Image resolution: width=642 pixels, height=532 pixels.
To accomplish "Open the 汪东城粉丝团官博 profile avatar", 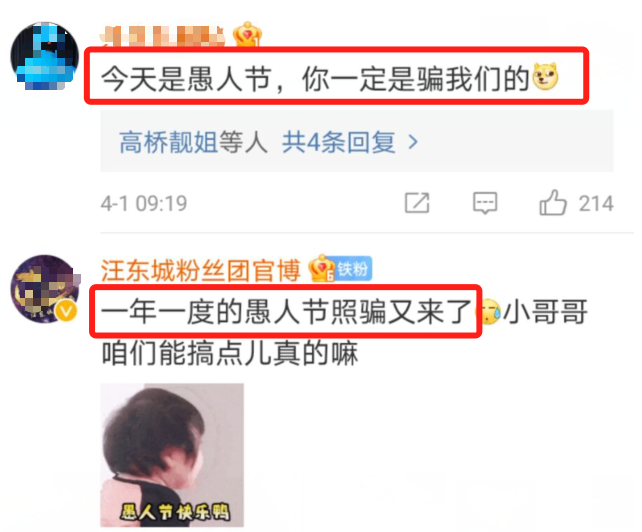I will [x=45, y=288].
